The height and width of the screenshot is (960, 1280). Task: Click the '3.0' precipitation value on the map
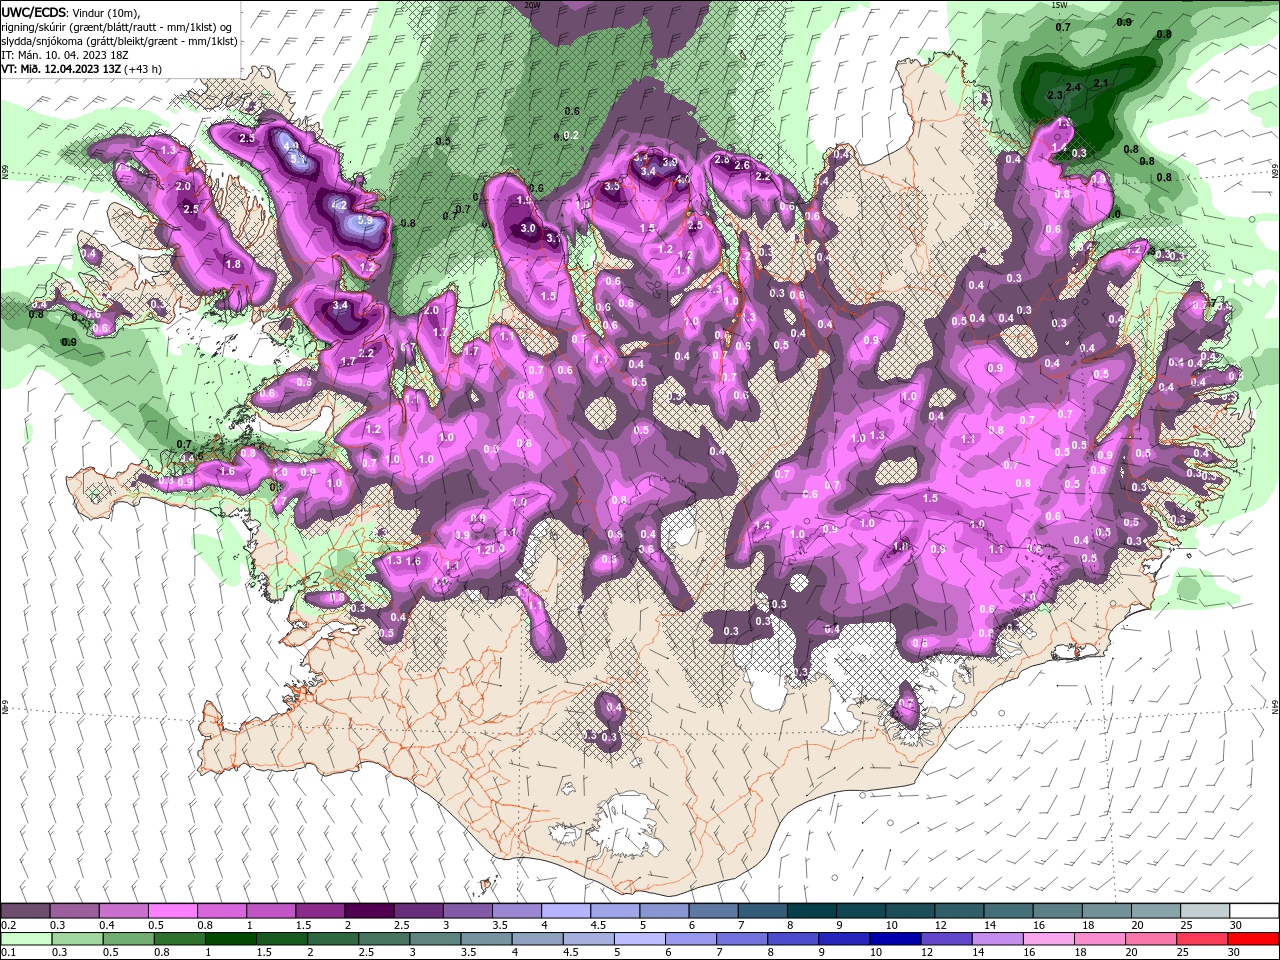point(529,228)
